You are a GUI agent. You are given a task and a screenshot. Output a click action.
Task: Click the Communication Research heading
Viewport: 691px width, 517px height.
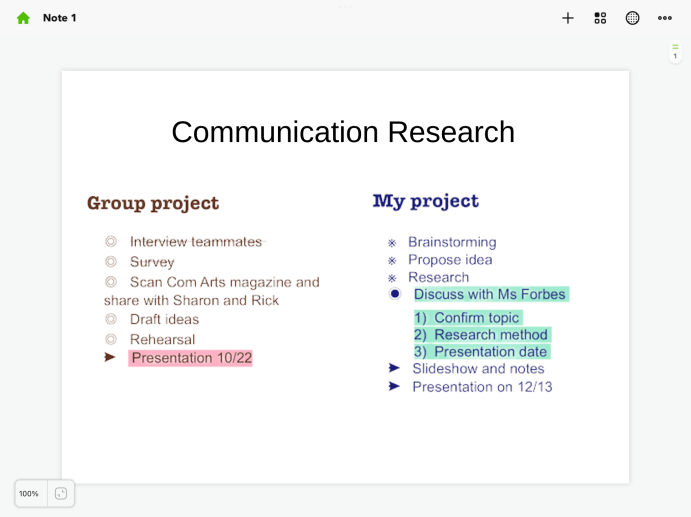pyautogui.click(x=343, y=132)
